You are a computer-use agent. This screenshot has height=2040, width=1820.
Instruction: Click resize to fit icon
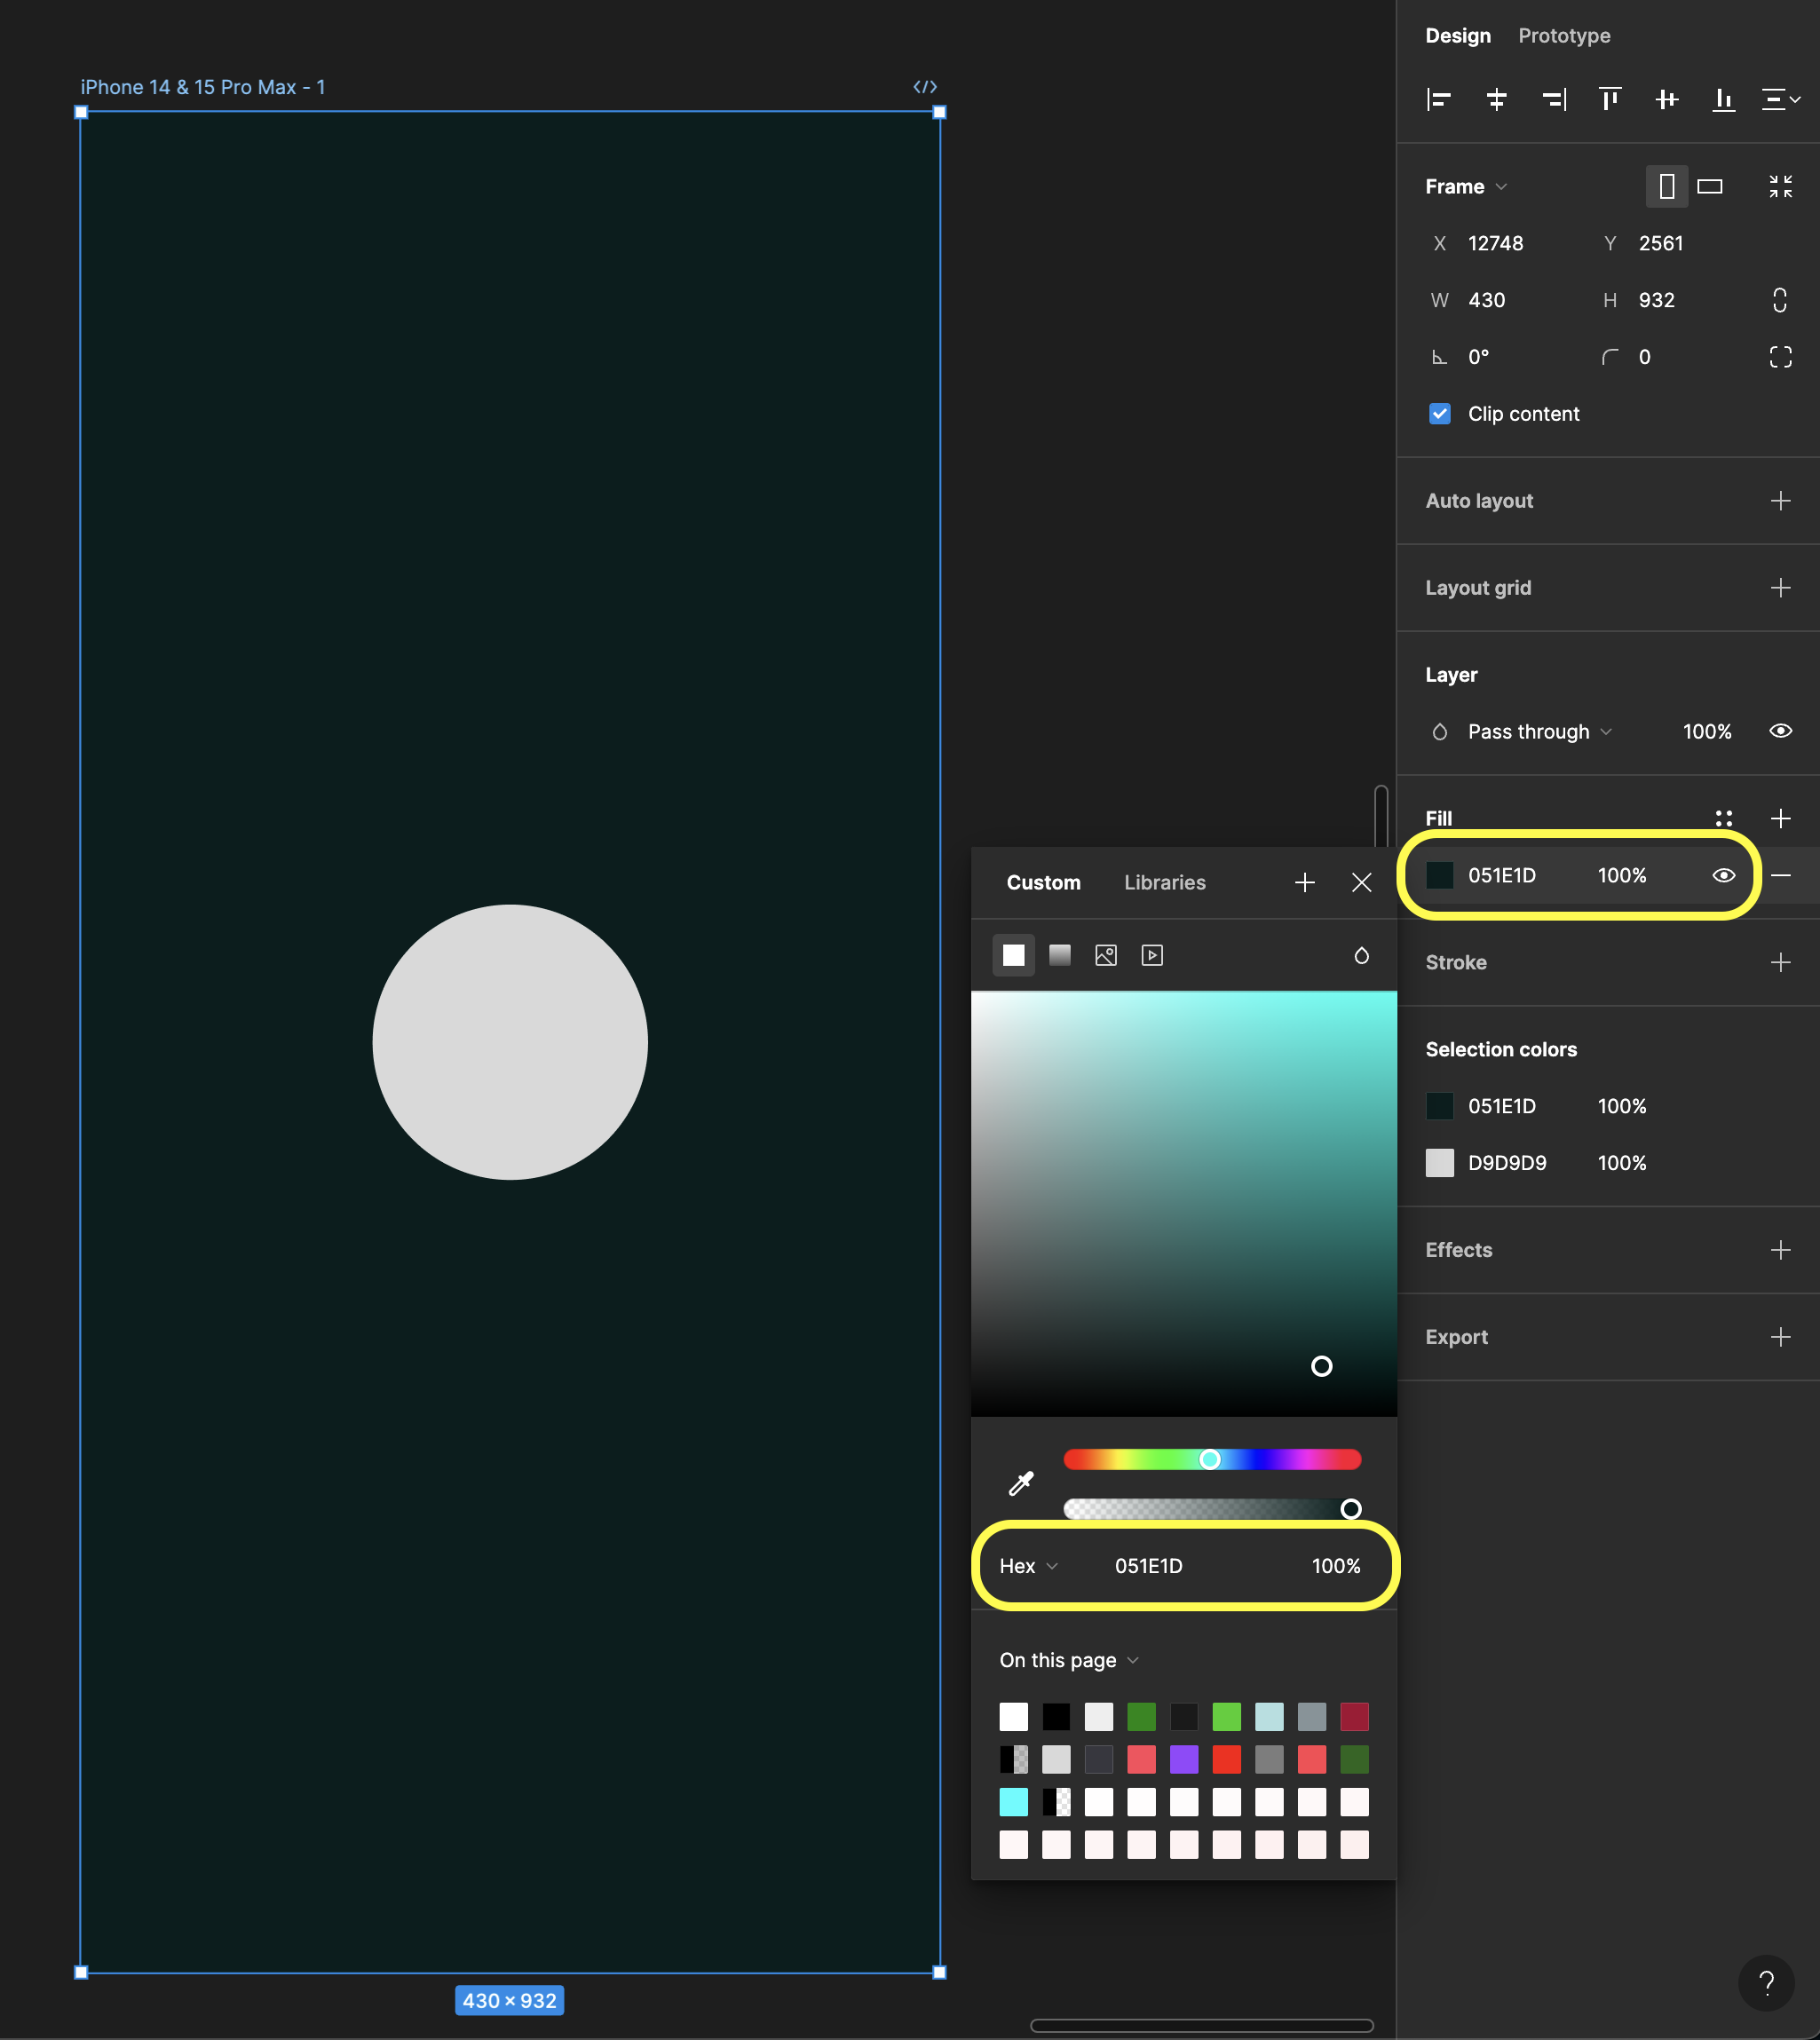[x=1779, y=186]
